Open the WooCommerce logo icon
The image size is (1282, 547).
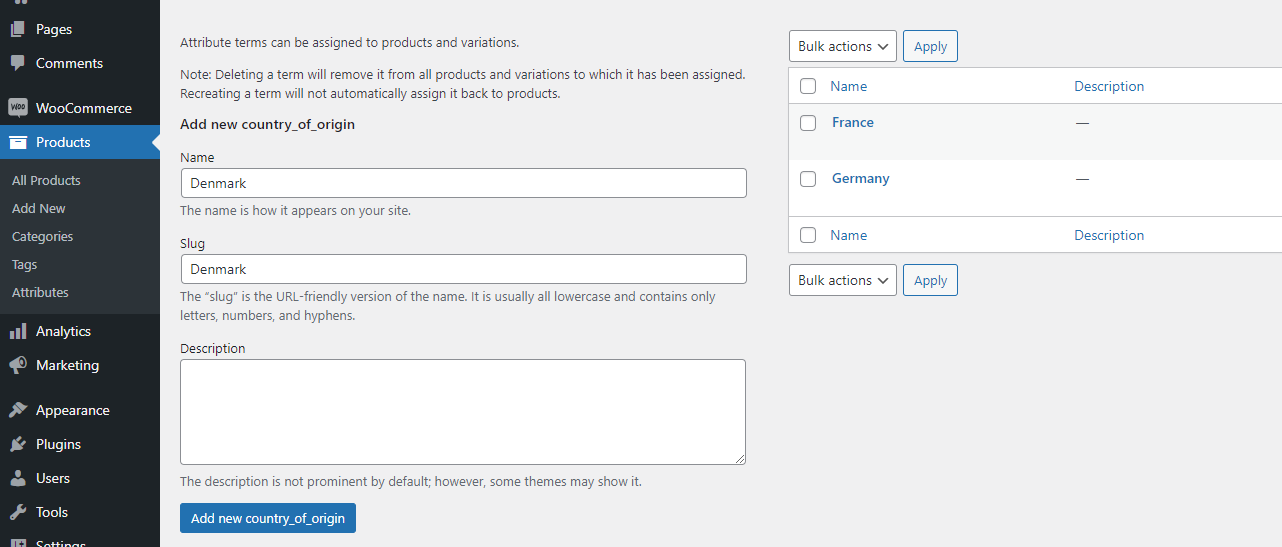point(18,108)
